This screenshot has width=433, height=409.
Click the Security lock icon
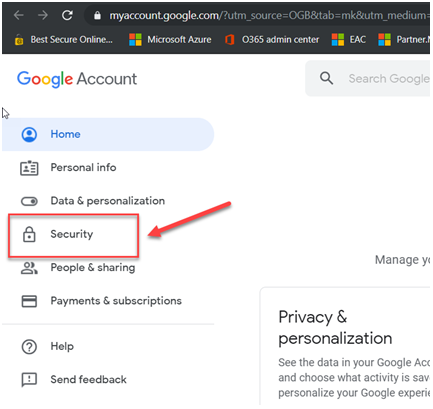tap(29, 234)
